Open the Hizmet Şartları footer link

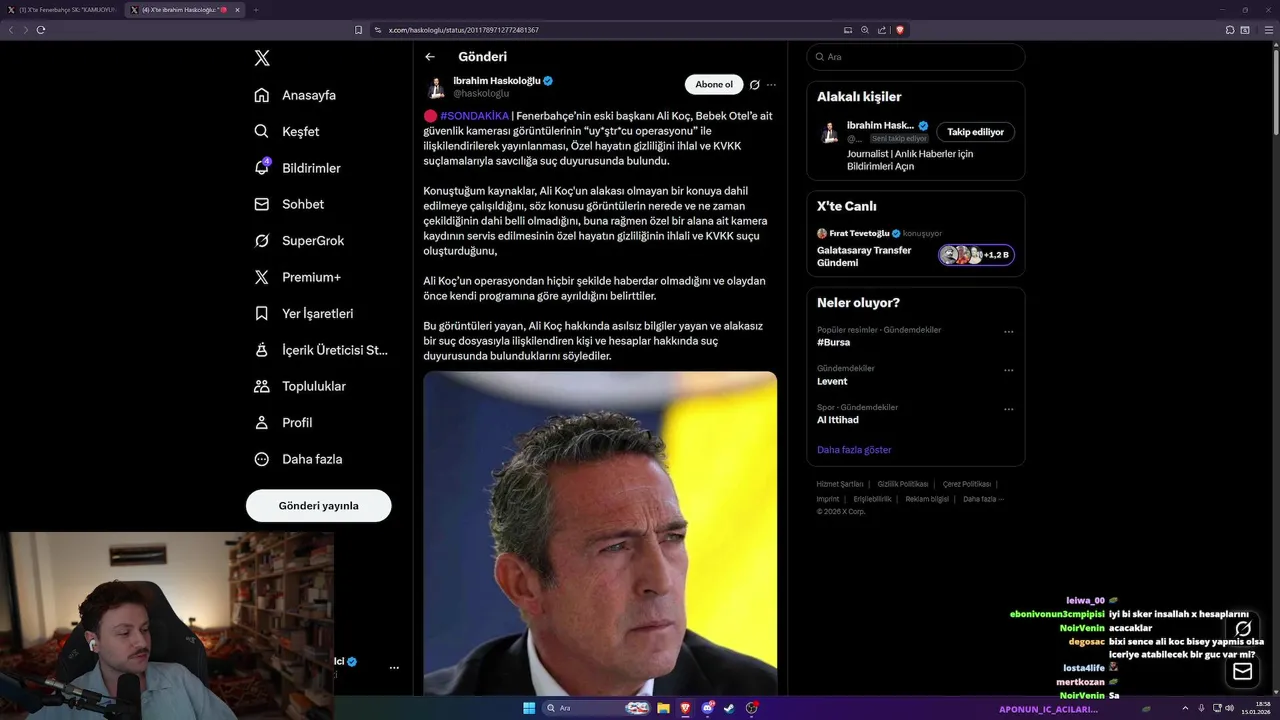(840, 484)
